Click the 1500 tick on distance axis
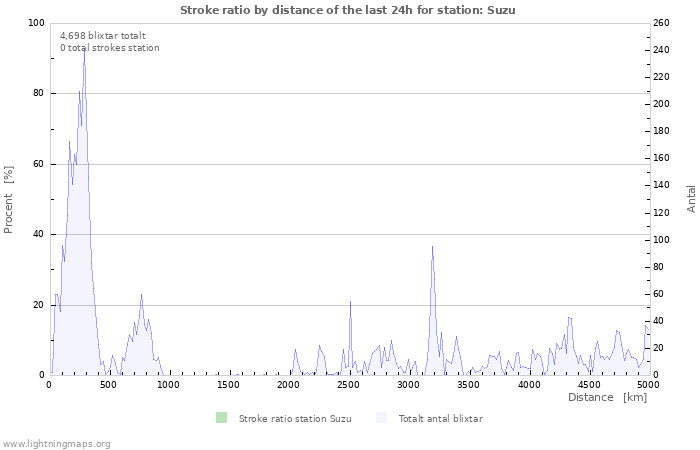Image resolution: width=700 pixels, height=450 pixels. coord(229,384)
